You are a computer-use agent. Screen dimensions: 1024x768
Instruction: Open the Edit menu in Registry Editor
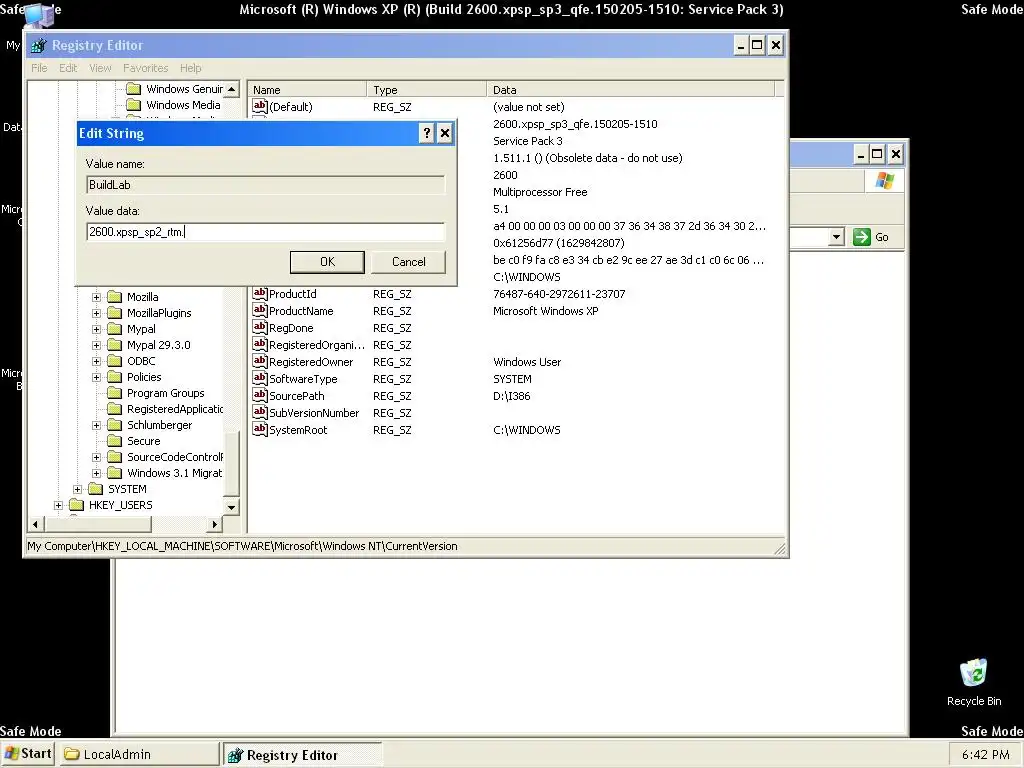tap(68, 68)
